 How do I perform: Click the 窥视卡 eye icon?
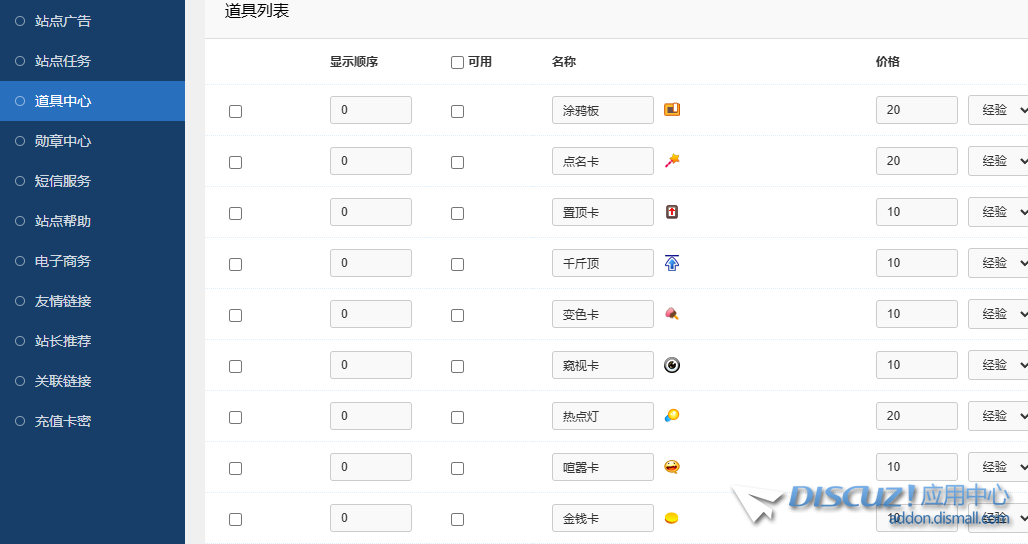pos(672,365)
